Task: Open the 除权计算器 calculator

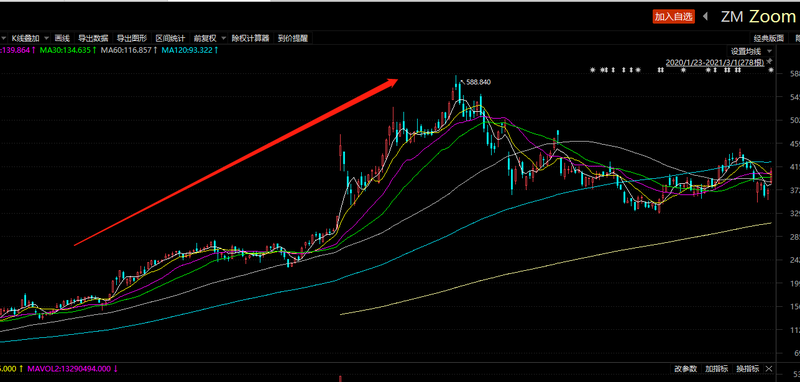Action: (250, 38)
